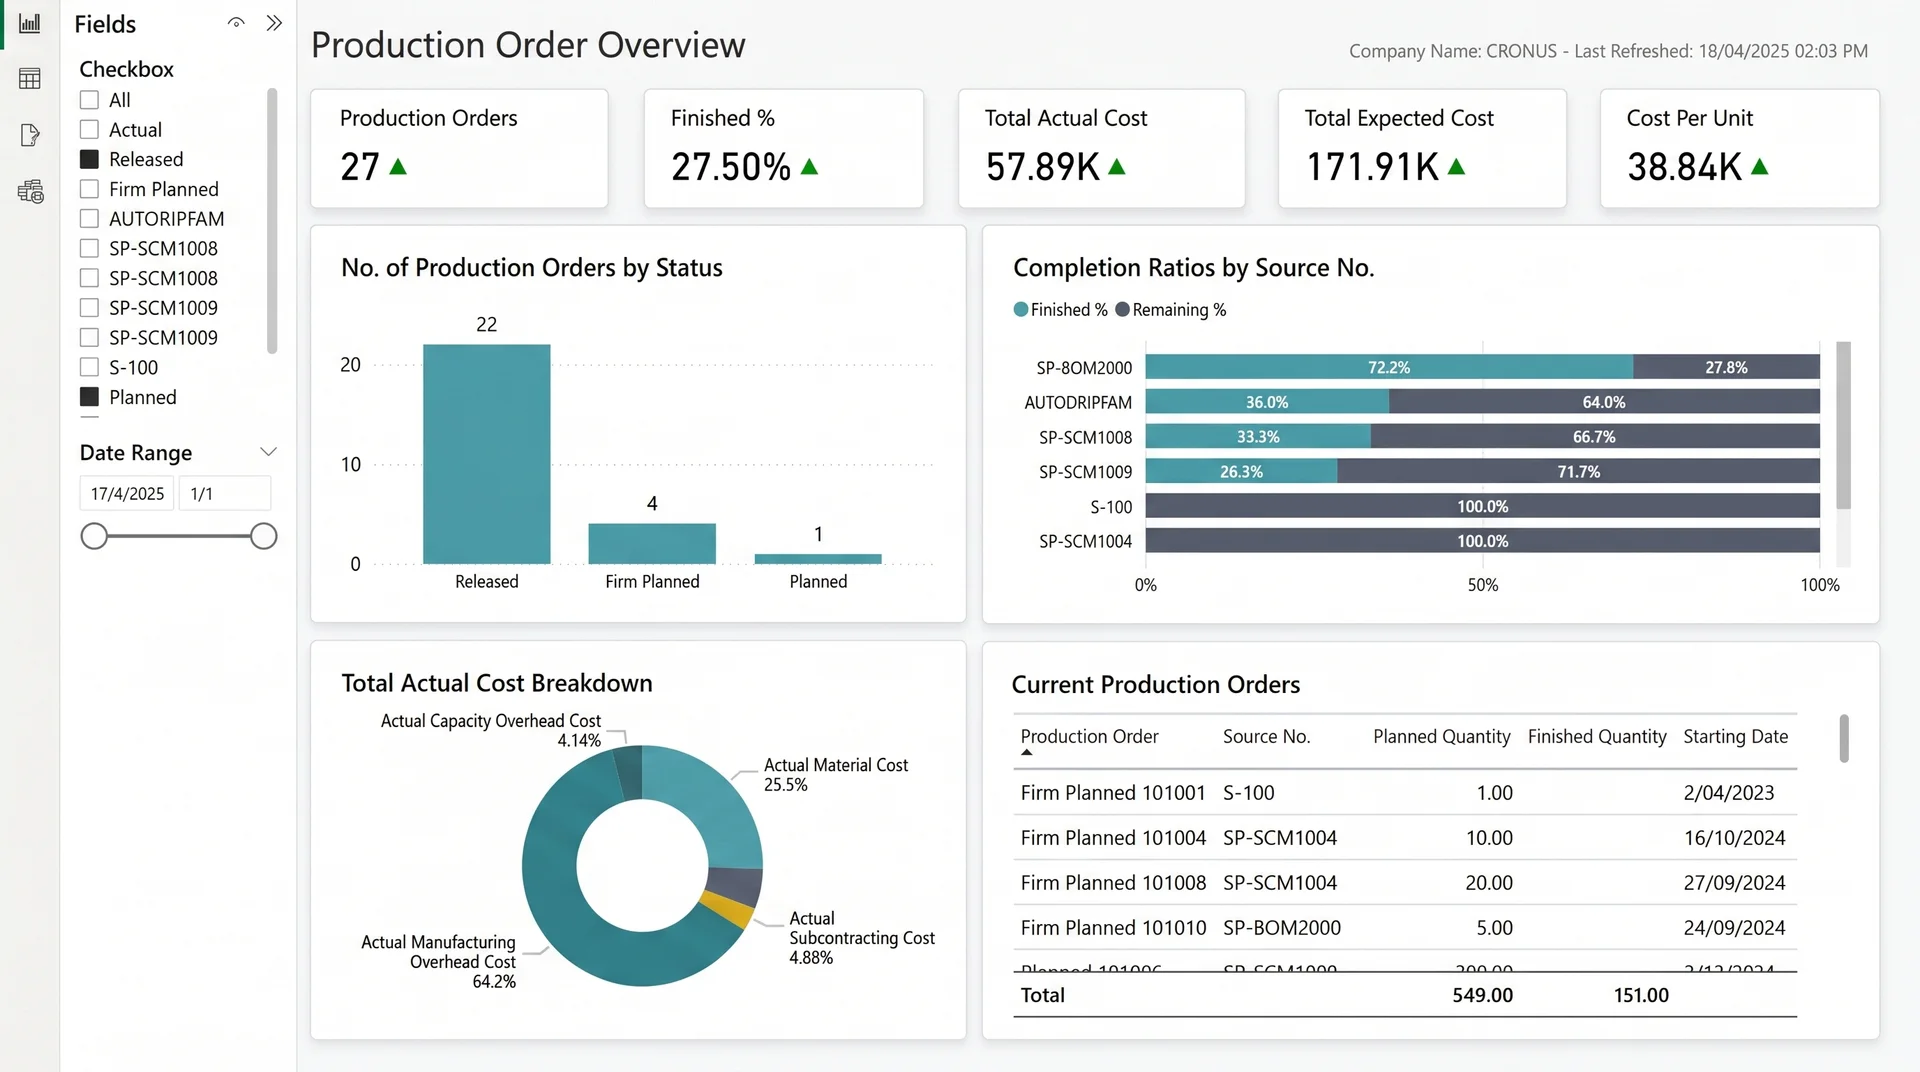Viewport: 1920px width, 1072px height.
Task: Click the right handle of the date slider
Action: (263, 537)
